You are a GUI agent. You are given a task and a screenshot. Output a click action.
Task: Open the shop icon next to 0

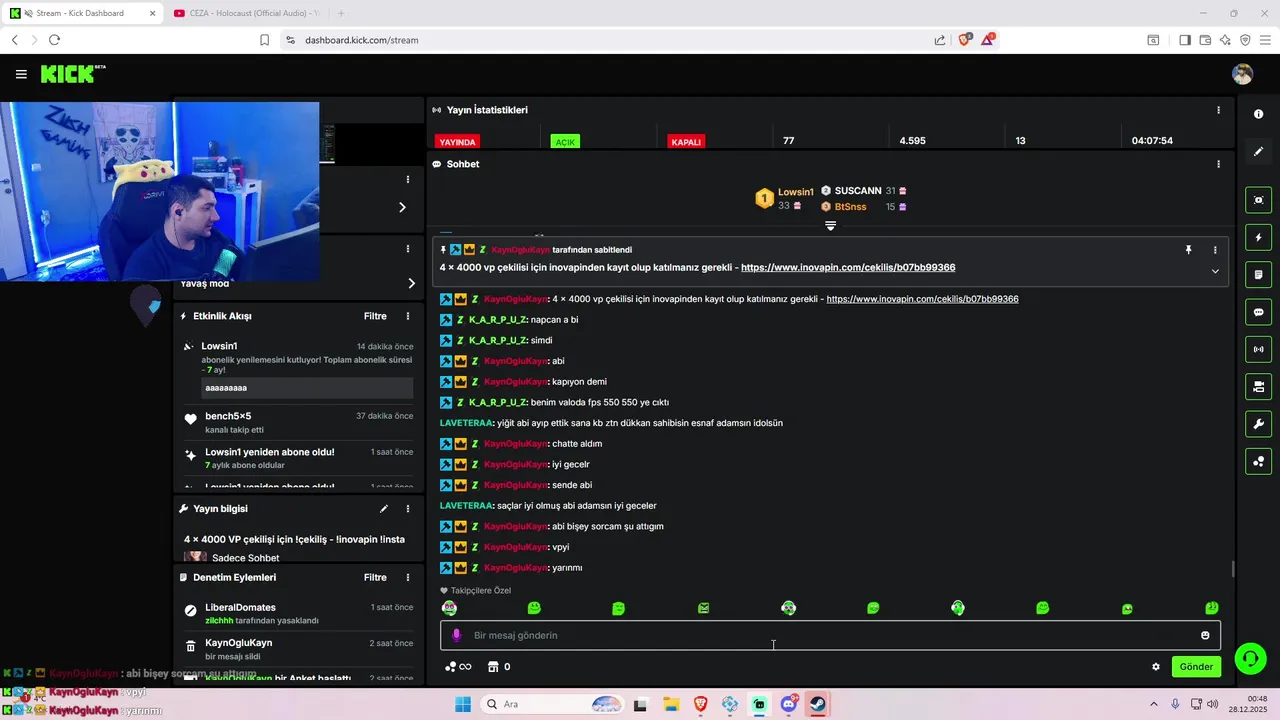point(493,667)
